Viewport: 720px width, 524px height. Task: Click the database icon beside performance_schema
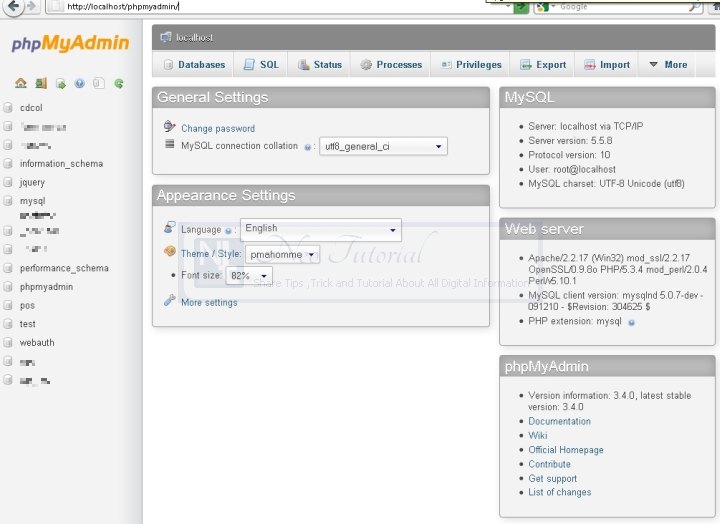coord(8,268)
